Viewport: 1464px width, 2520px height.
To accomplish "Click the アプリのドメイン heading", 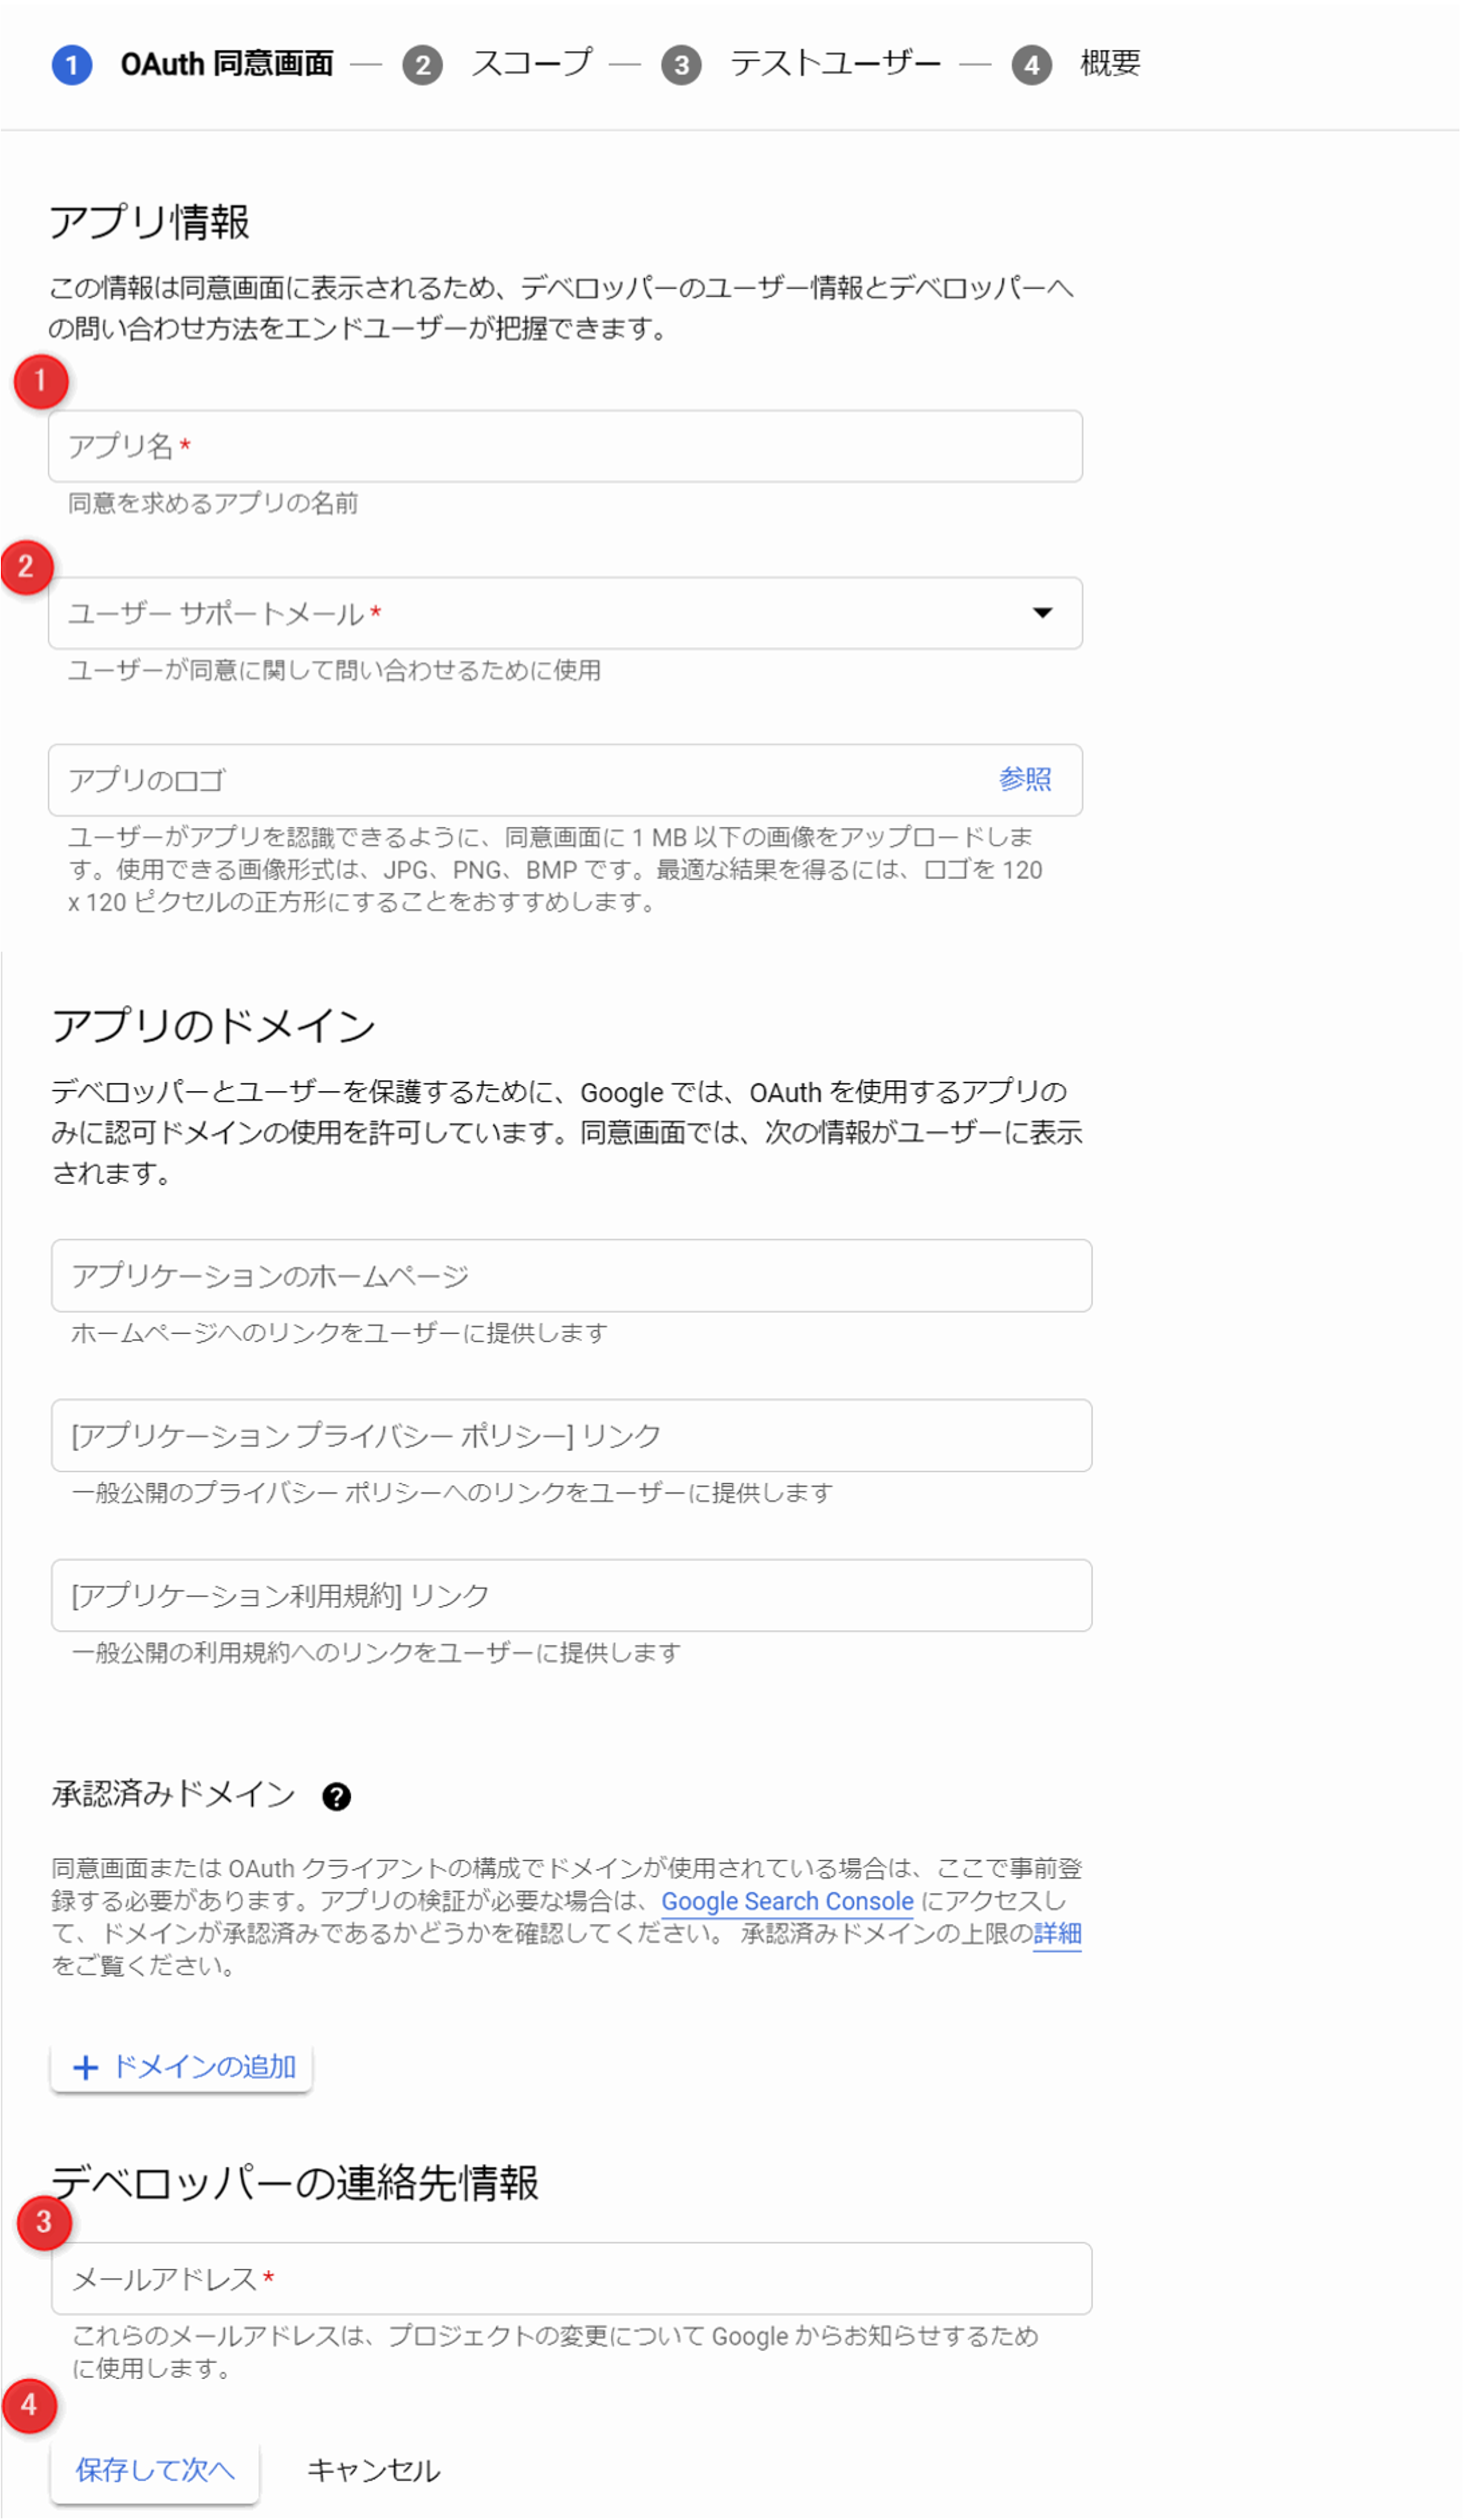I will click(x=213, y=1026).
